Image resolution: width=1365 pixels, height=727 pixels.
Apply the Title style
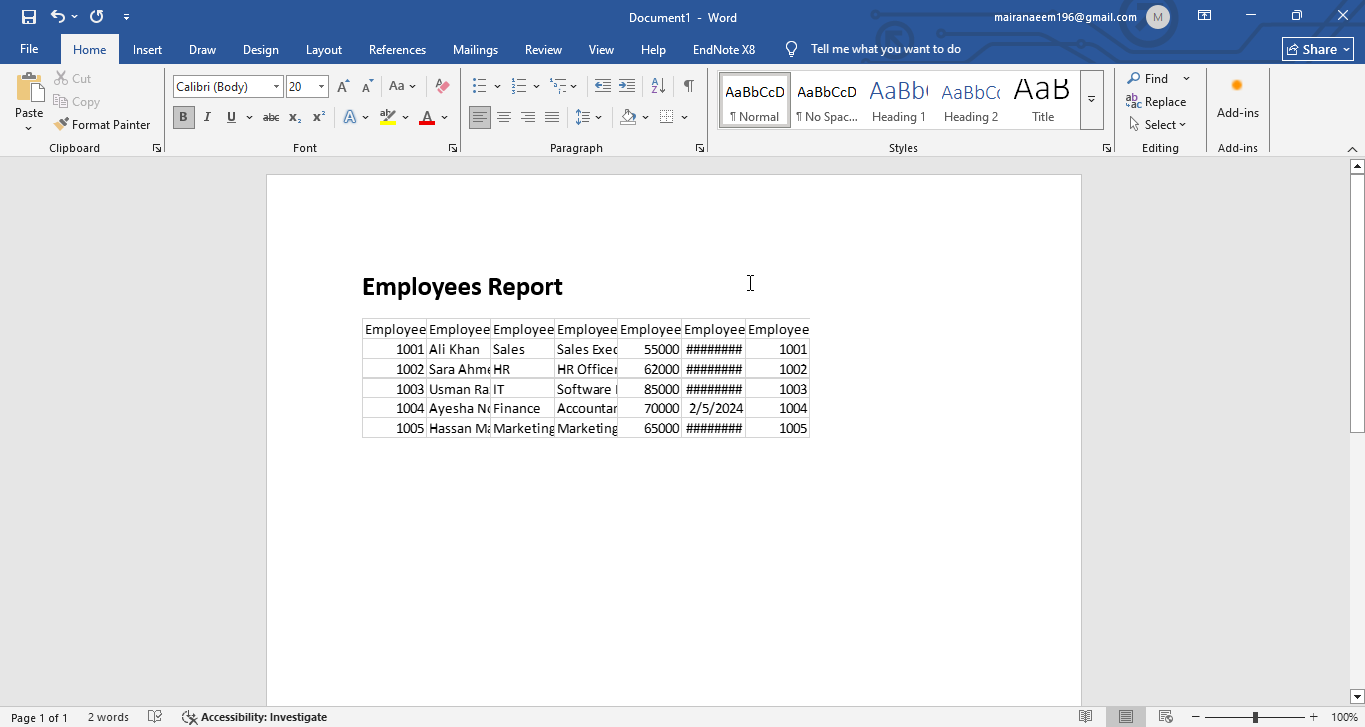click(1043, 100)
